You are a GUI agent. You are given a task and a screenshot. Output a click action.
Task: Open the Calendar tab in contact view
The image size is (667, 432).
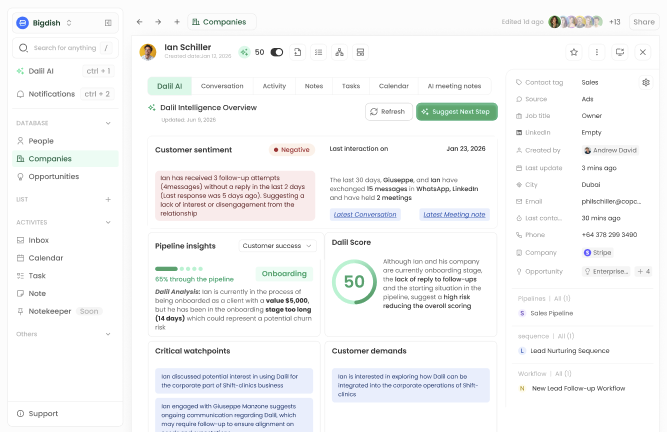coord(394,86)
